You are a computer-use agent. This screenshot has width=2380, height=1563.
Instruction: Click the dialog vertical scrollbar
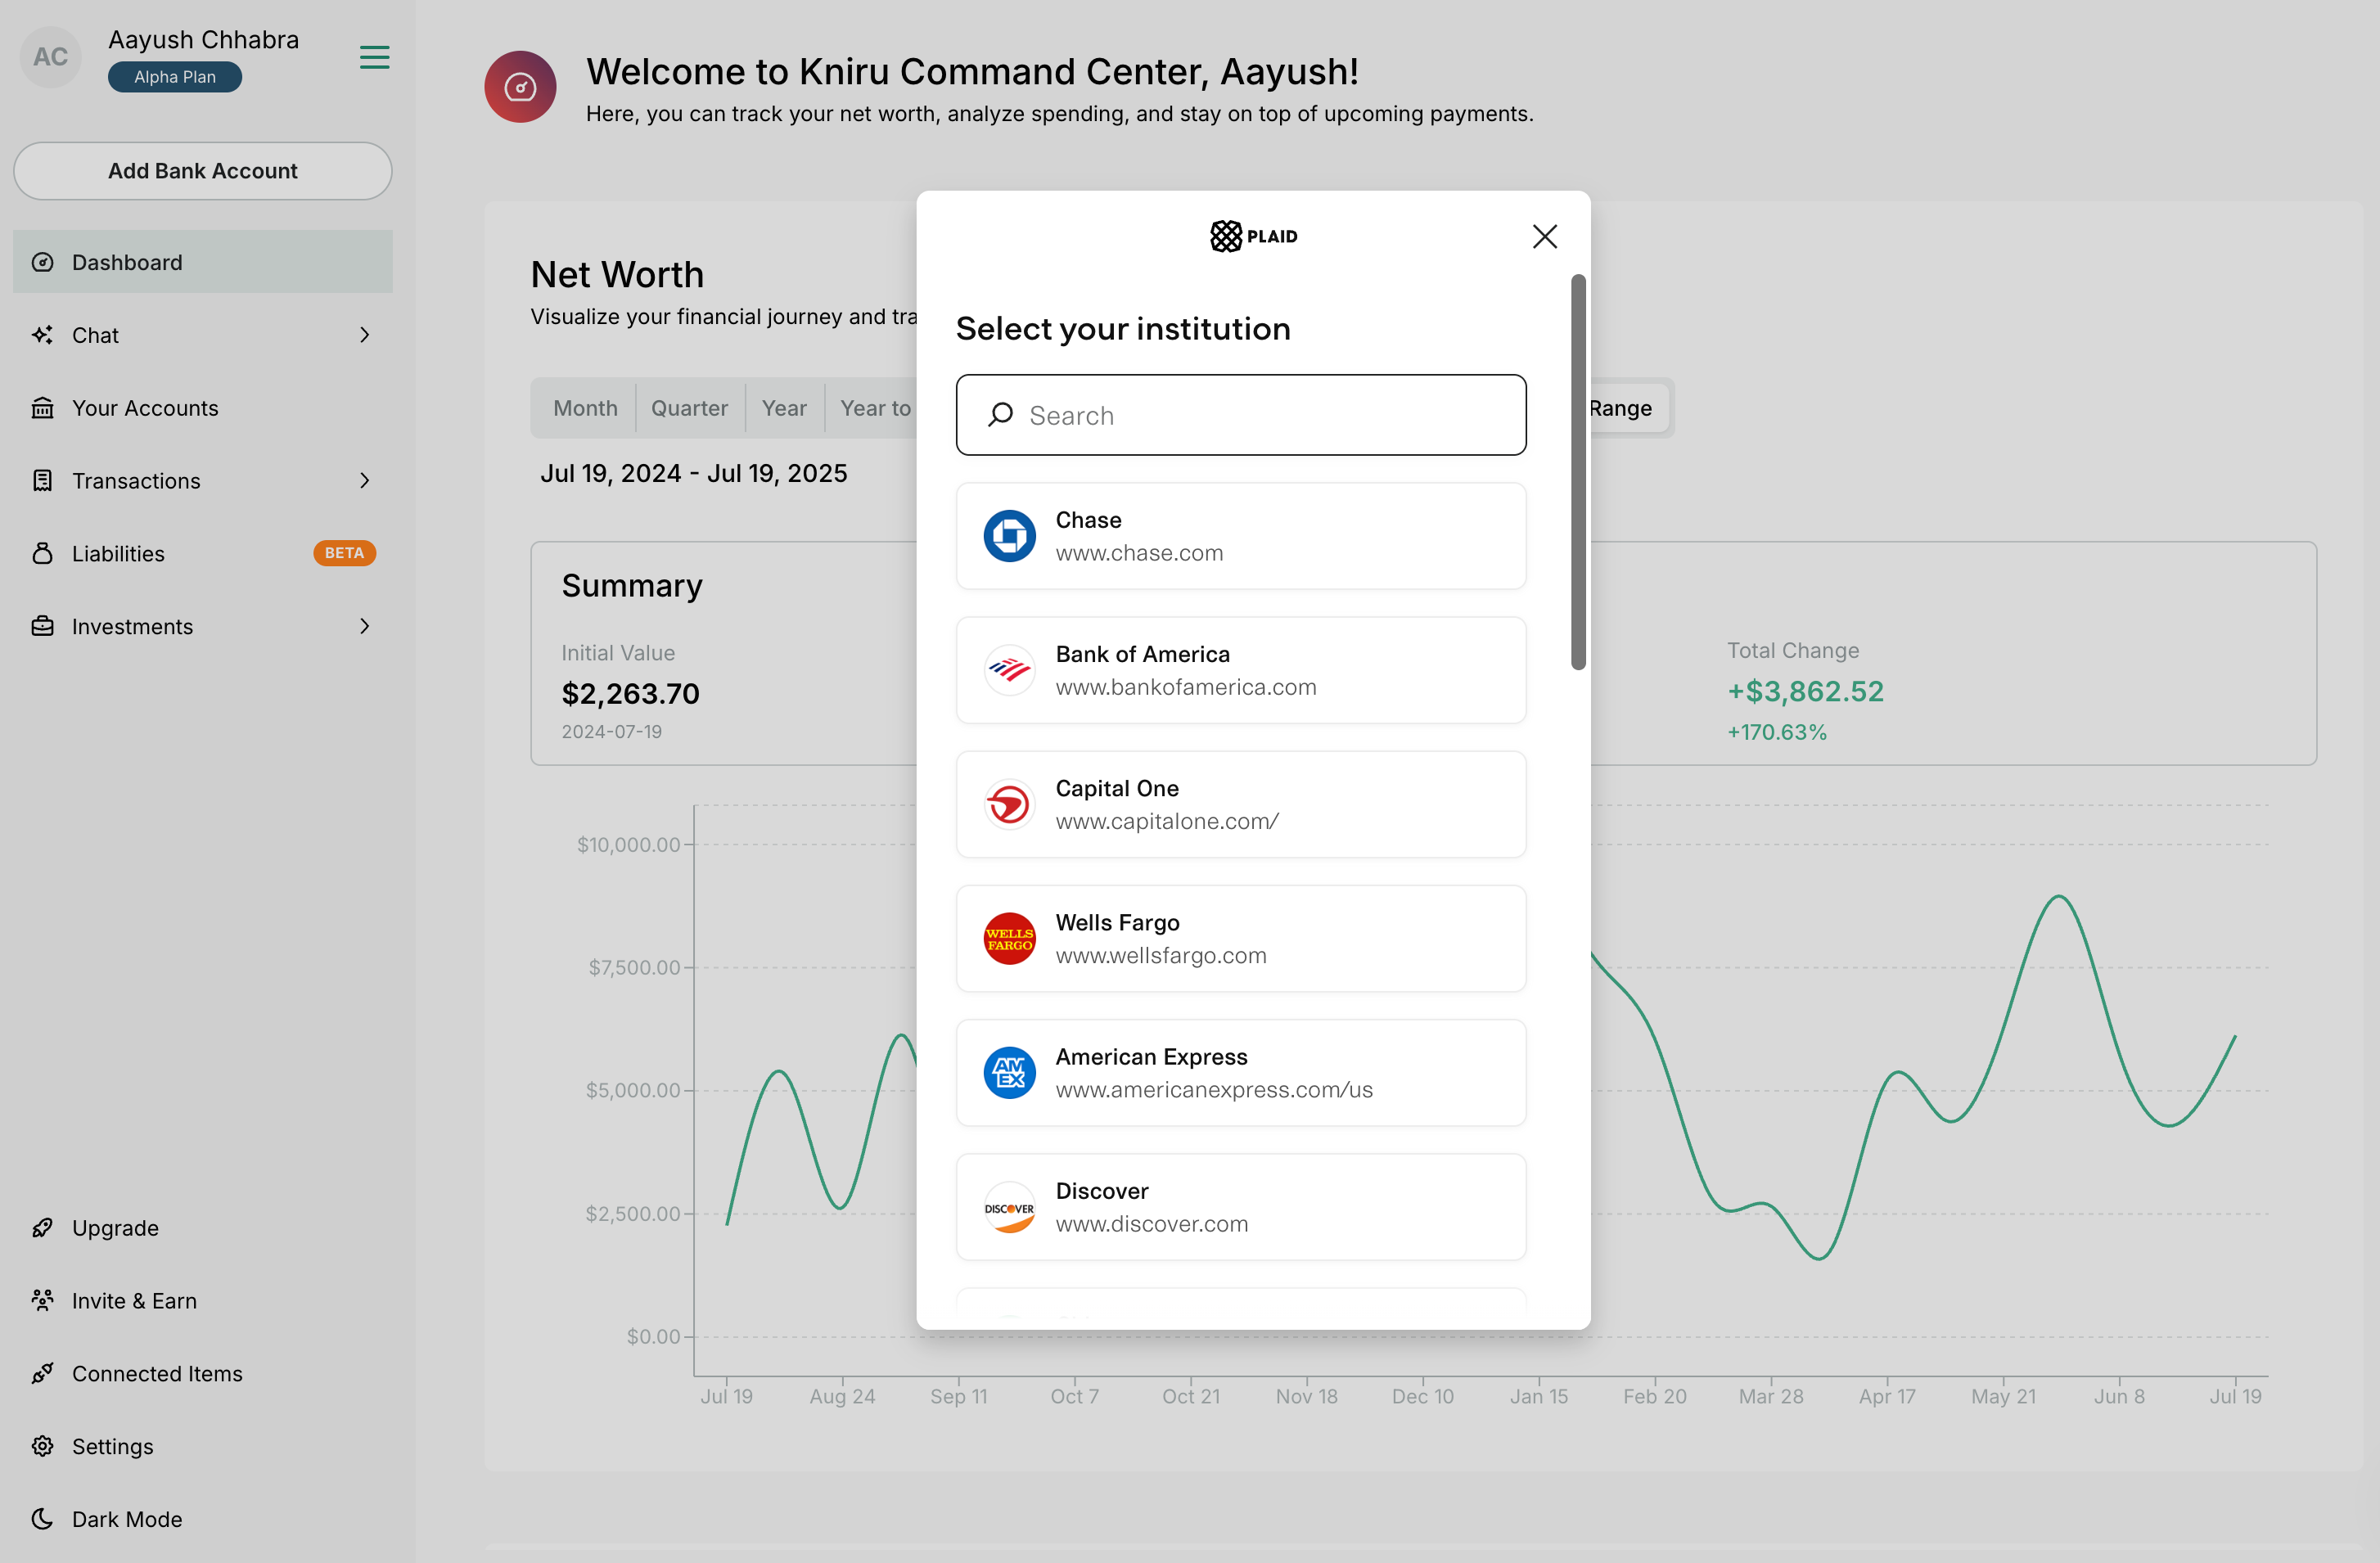1578,472
